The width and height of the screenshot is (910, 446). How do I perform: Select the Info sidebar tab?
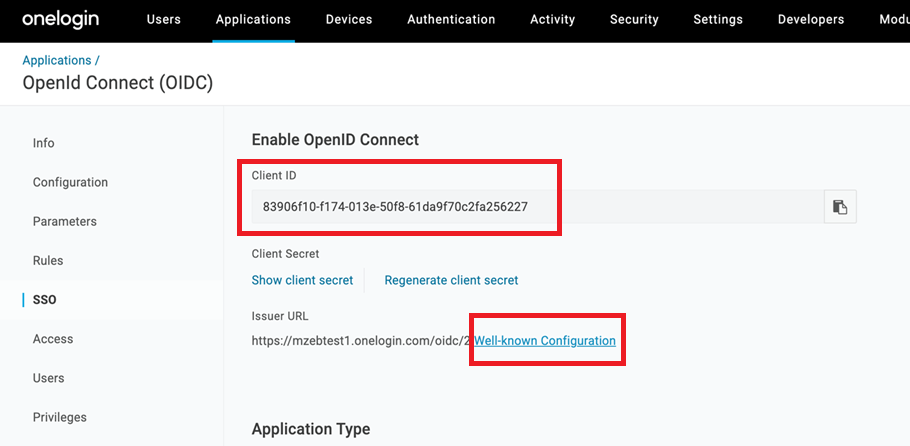click(44, 143)
